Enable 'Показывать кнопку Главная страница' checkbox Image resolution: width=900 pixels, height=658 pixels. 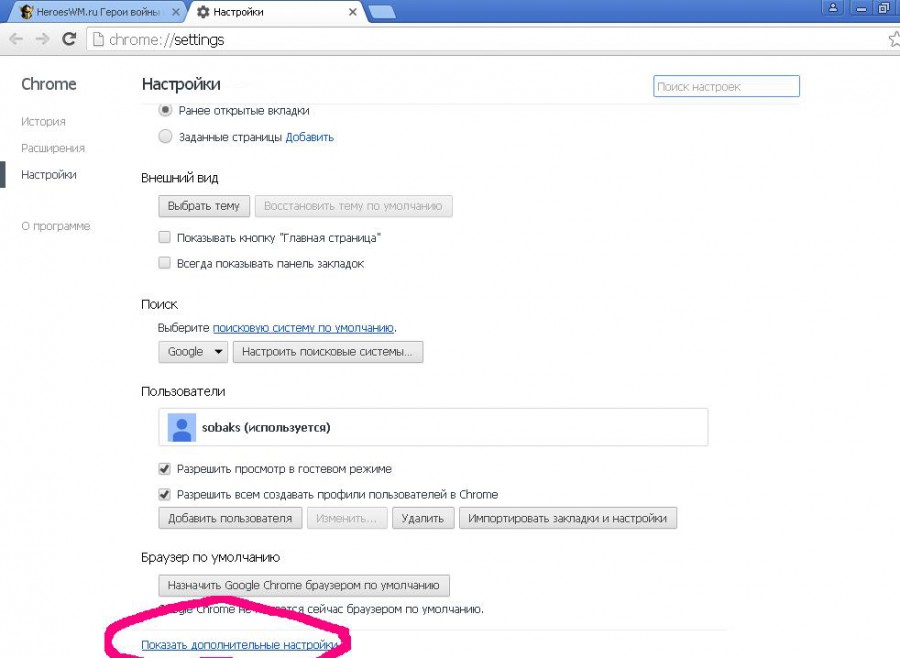165,237
